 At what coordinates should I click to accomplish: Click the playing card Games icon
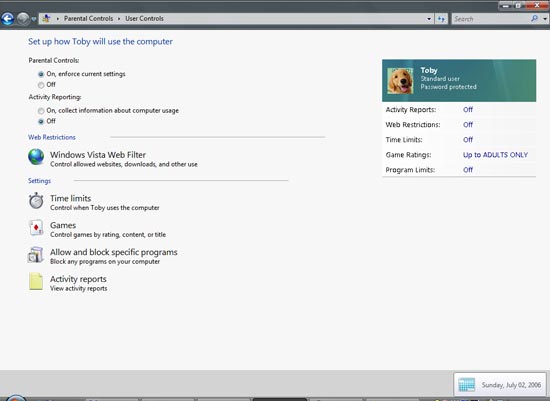tap(36, 228)
